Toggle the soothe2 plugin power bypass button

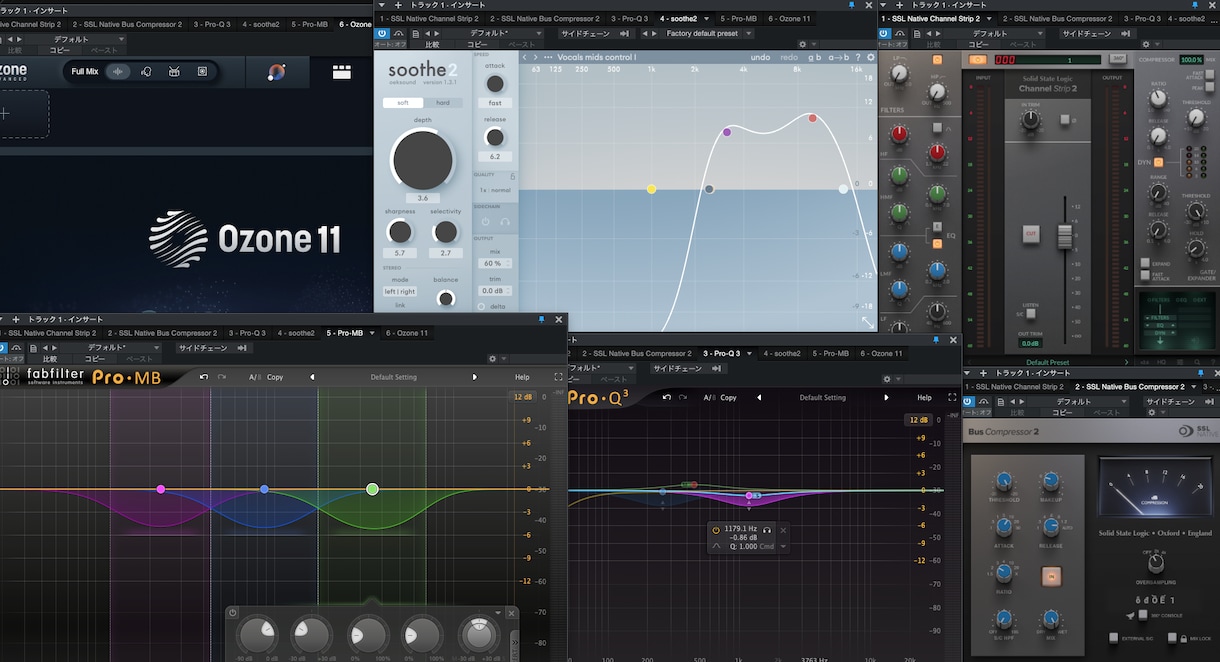pyautogui.click(x=381, y=33)
